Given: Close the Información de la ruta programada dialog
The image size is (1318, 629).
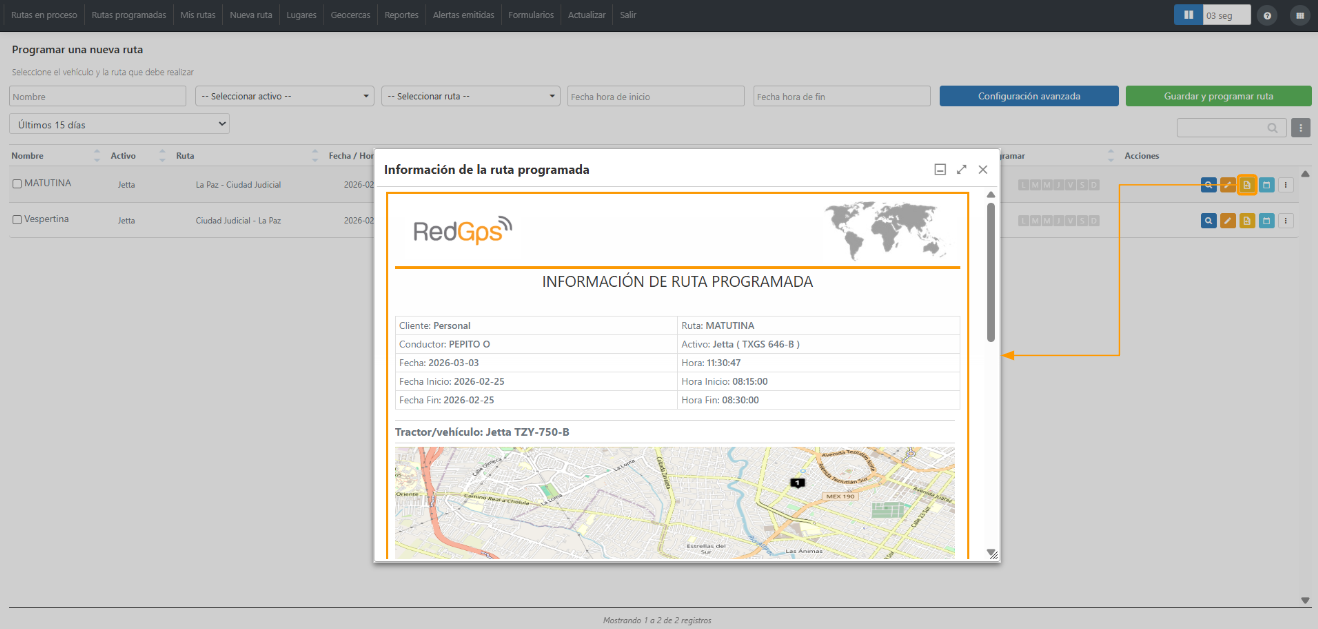Looking at the screenshot, I should pyautogui.click(x=983, y=170).
